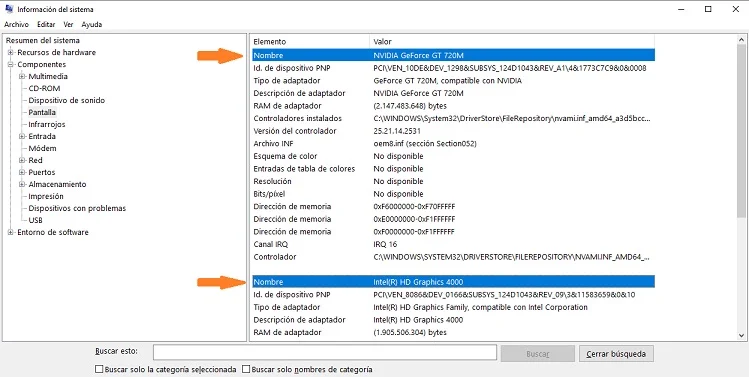Enable Buscar solo nombres de categoría

point(246,369)
